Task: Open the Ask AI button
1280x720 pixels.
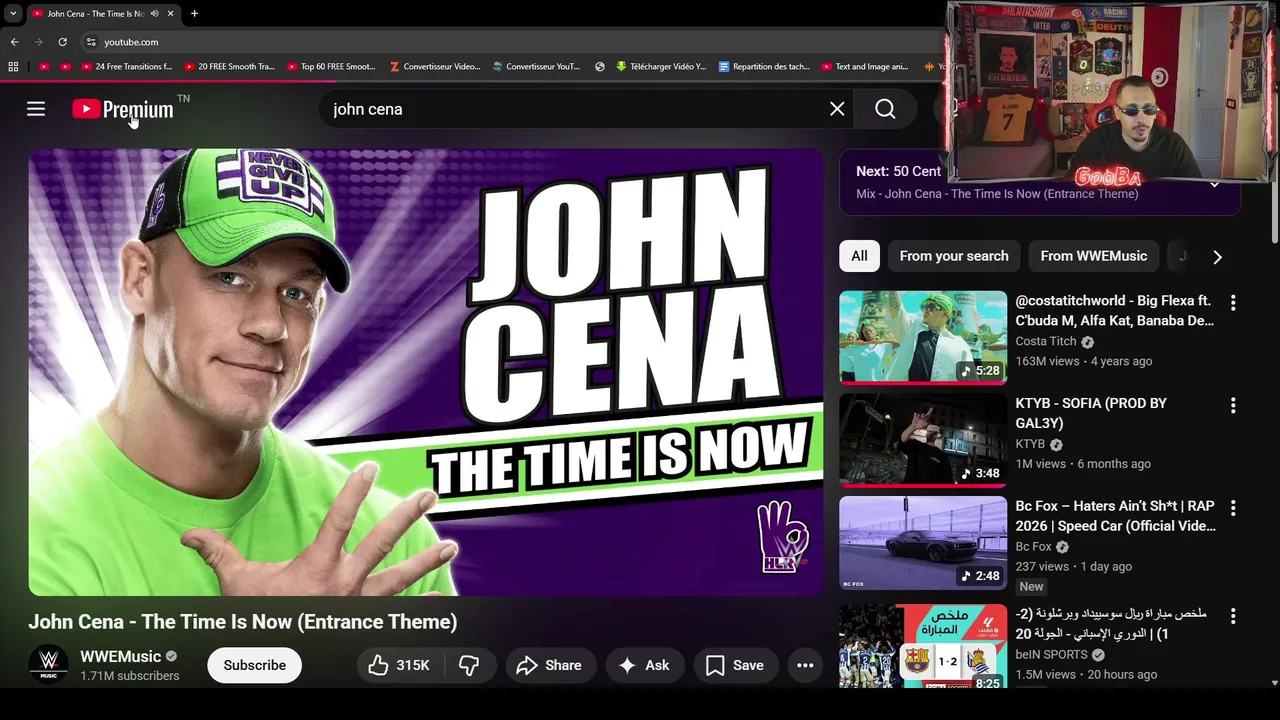Action: [644, 665]
